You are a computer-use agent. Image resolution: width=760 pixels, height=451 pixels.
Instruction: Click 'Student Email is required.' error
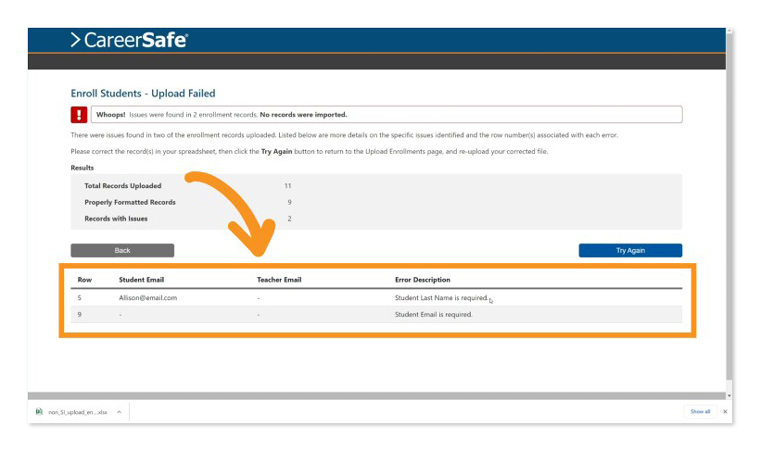tap(433, 314)
